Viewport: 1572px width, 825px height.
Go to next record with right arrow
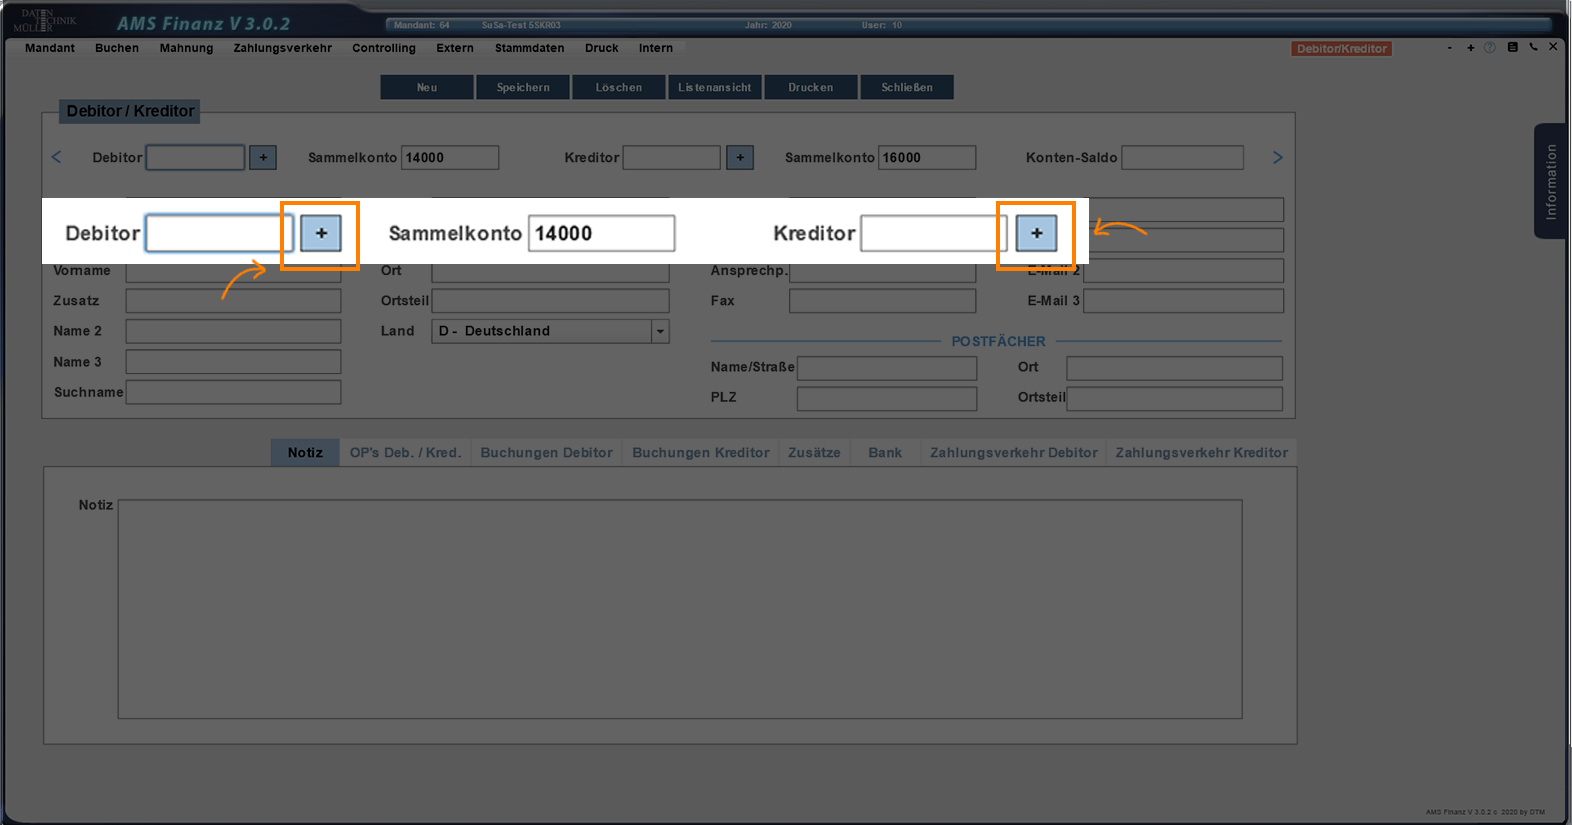tap(1277, 157)
